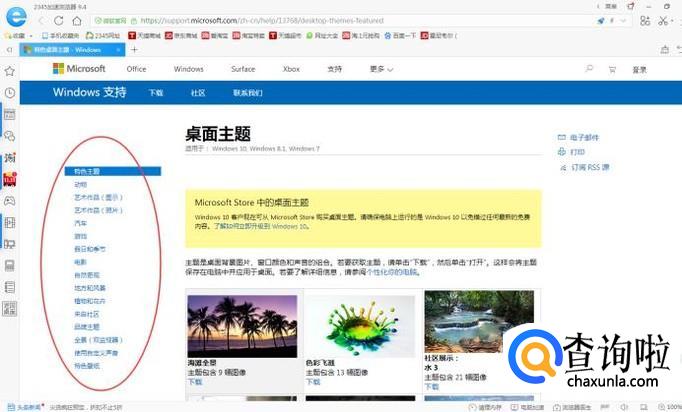The width and height of the screenshot is (682, 412).
Task: Click the search magnifier on Microsoft header
Action: (589, 69)
